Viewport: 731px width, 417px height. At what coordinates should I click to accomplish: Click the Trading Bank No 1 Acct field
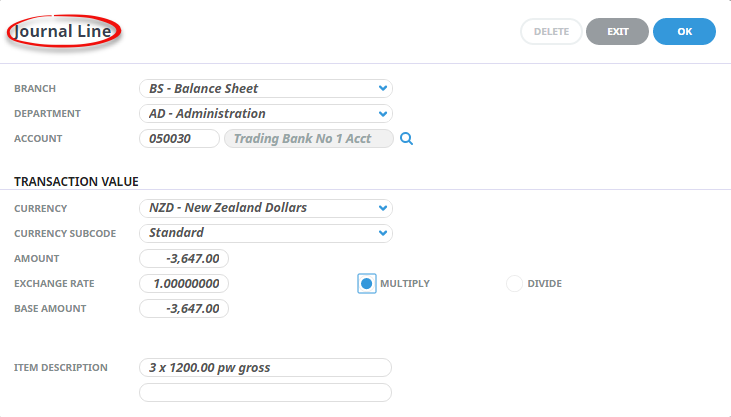pos(309,139)
